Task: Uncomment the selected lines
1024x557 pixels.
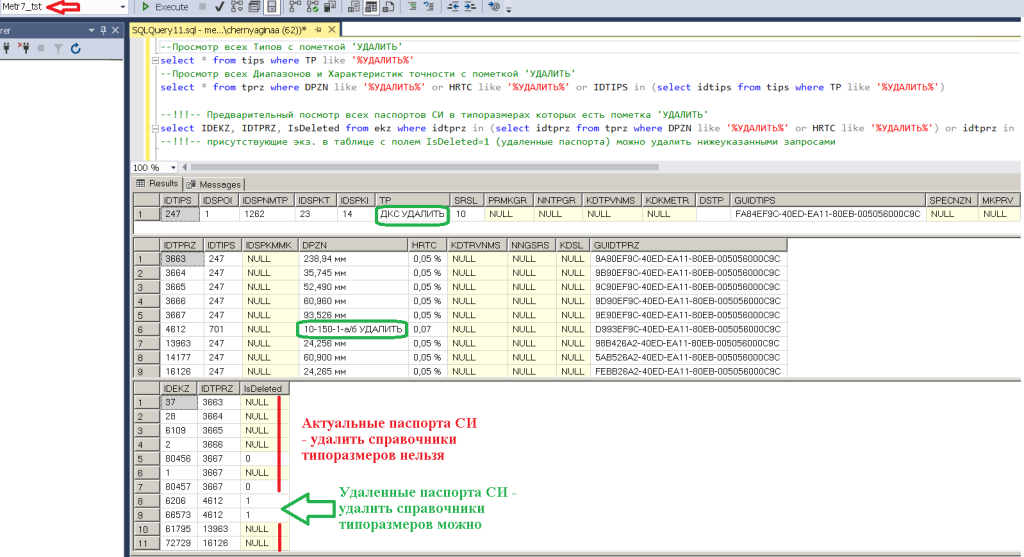Action: [429, 7]
